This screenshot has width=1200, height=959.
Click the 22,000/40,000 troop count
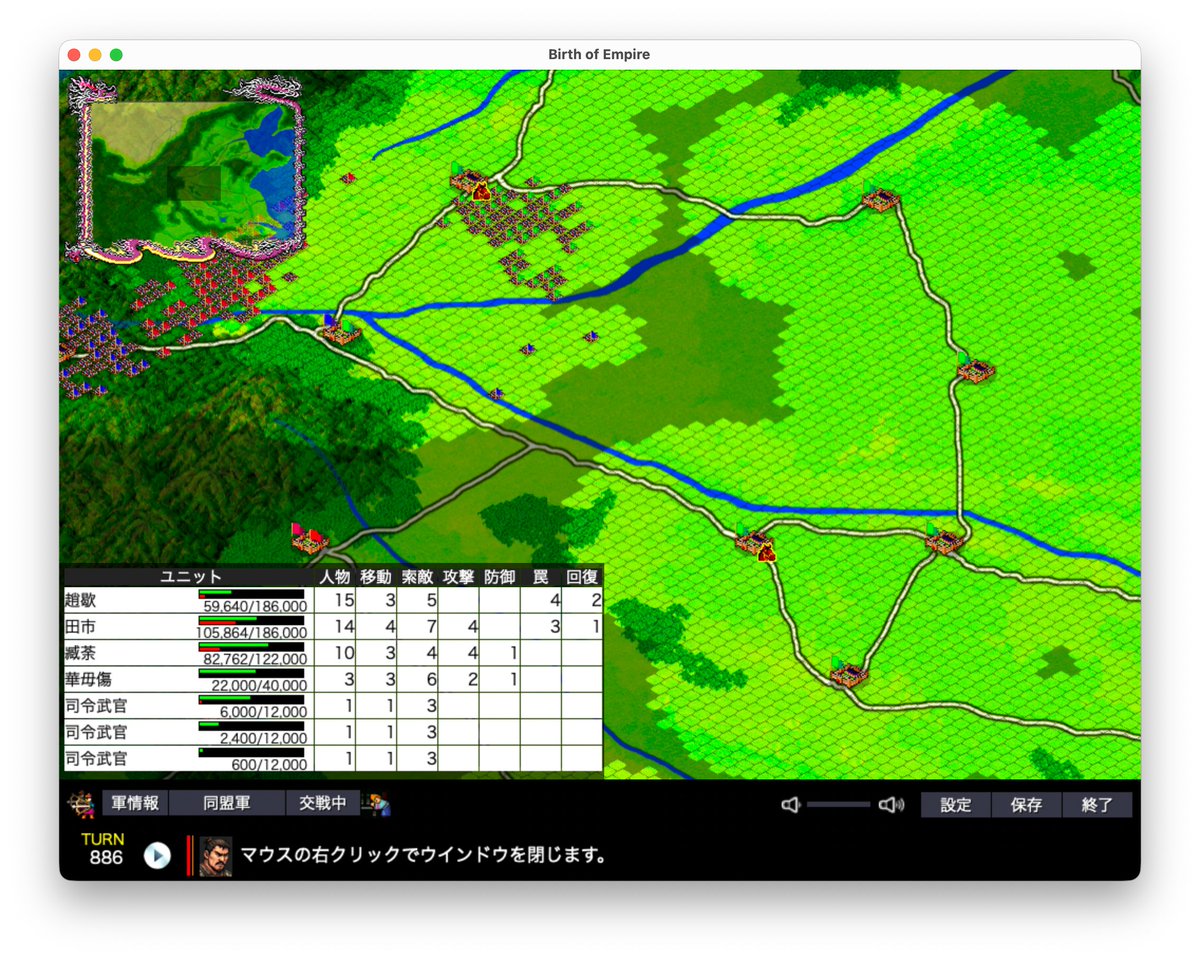click(259, 685)
